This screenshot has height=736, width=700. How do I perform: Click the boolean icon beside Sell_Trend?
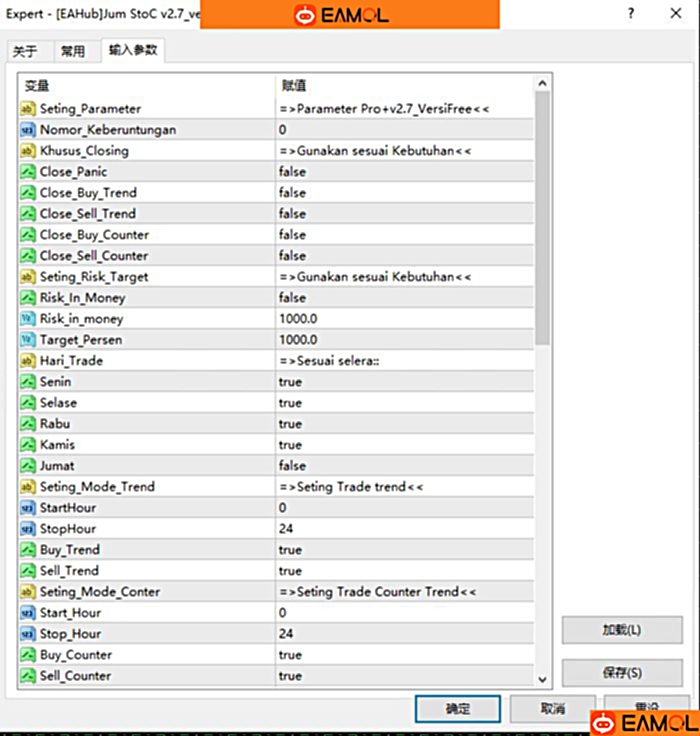28,571
